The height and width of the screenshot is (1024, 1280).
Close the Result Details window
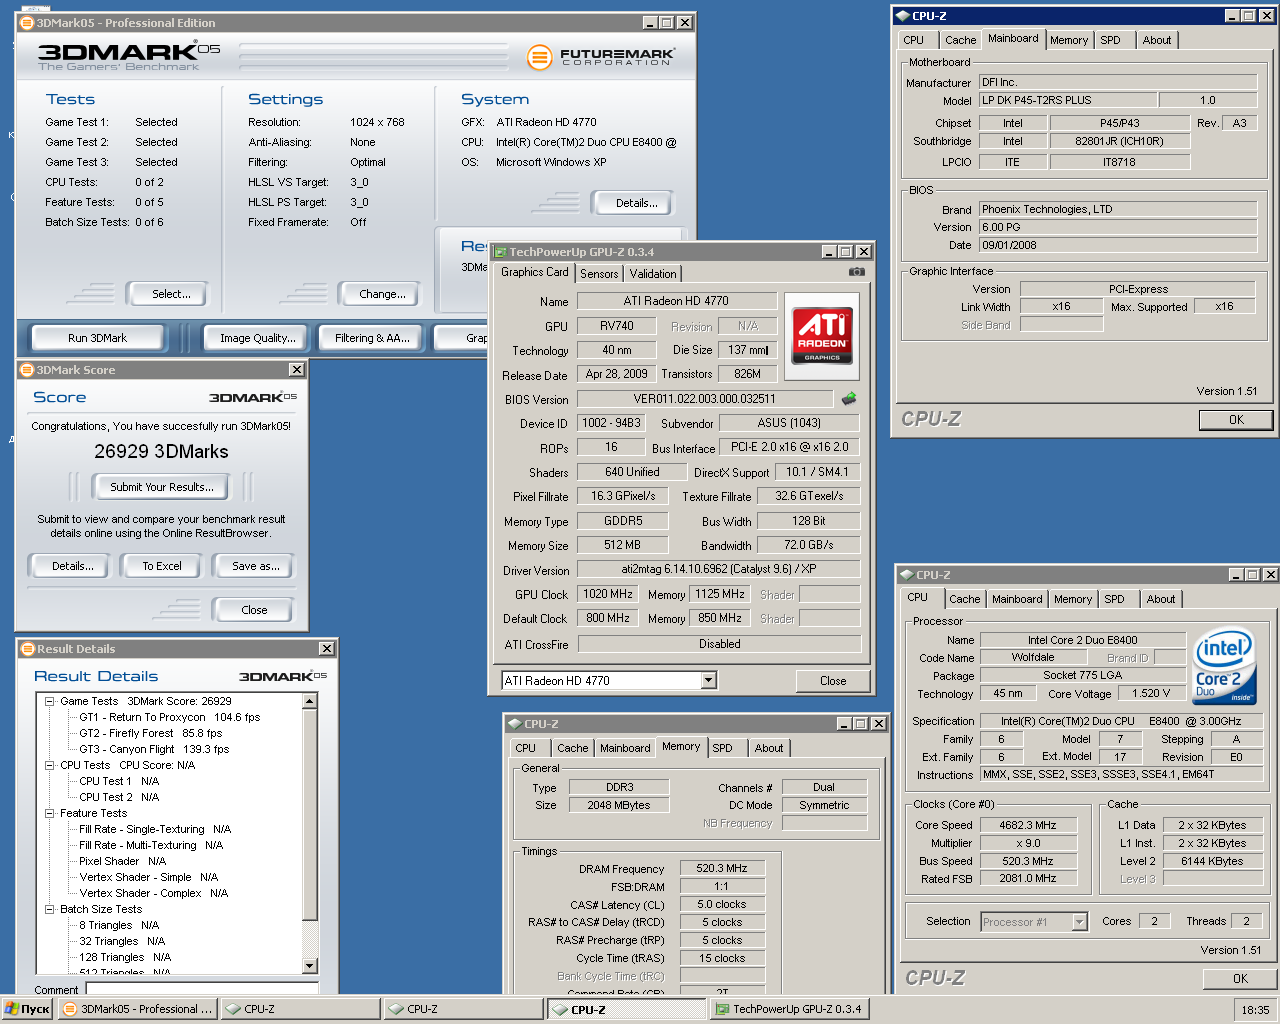click(326, 649)
